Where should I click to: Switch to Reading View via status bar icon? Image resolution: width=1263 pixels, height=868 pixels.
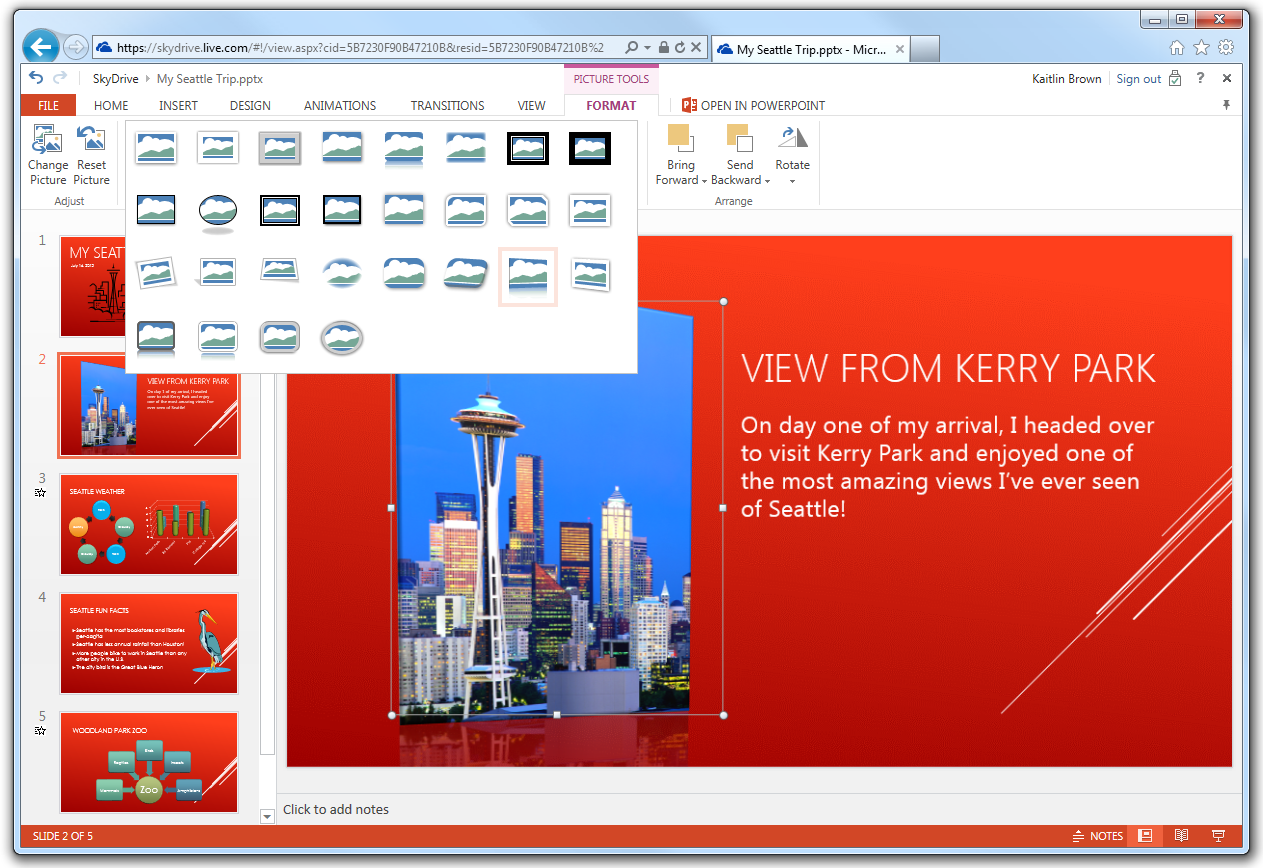pyautogui.click(x=1182, y=835)
